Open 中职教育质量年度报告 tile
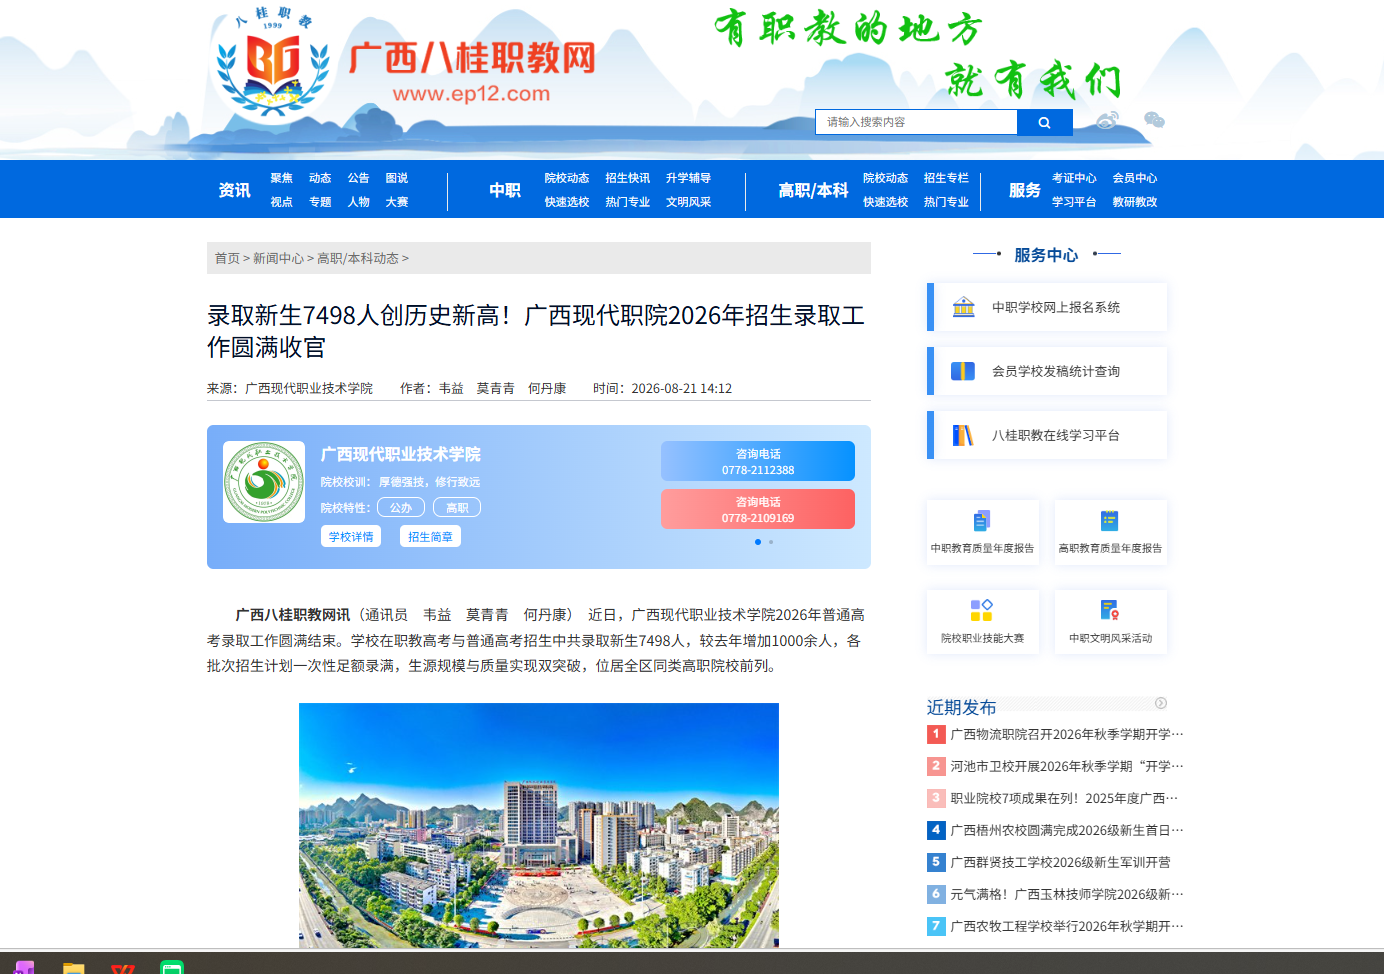 [983, 532]
